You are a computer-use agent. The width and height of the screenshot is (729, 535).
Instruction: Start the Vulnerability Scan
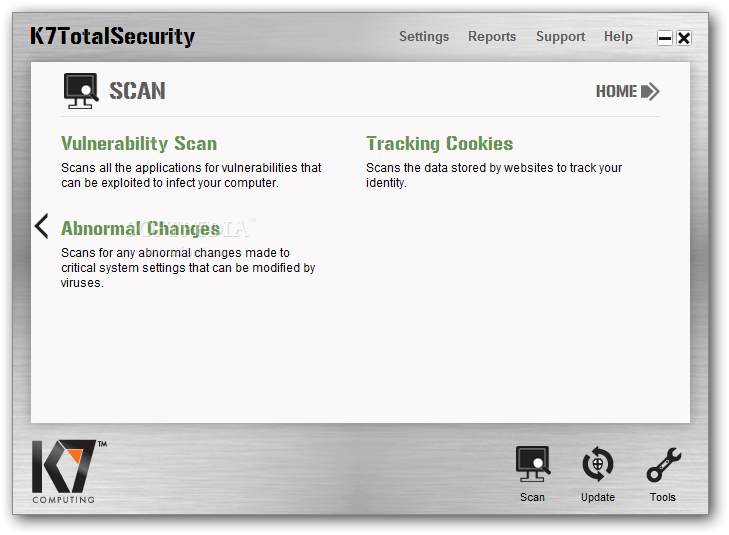pos(139,143)
